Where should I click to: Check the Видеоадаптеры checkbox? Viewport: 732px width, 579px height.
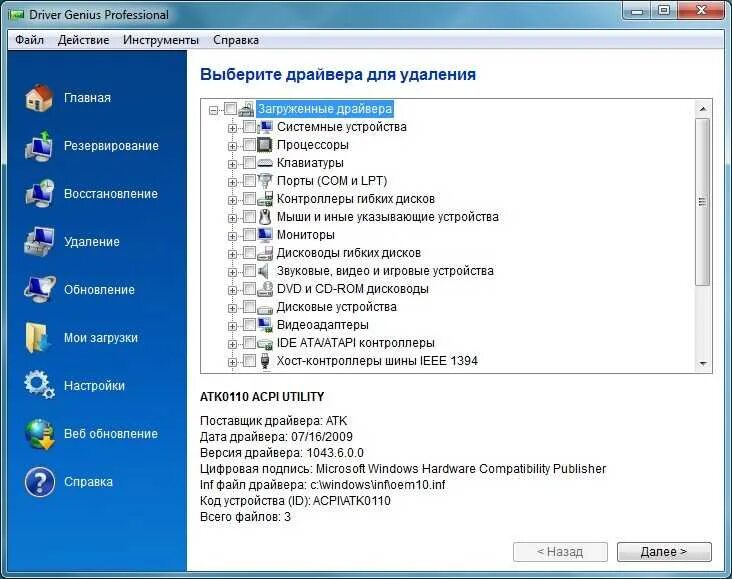[249, 325]
